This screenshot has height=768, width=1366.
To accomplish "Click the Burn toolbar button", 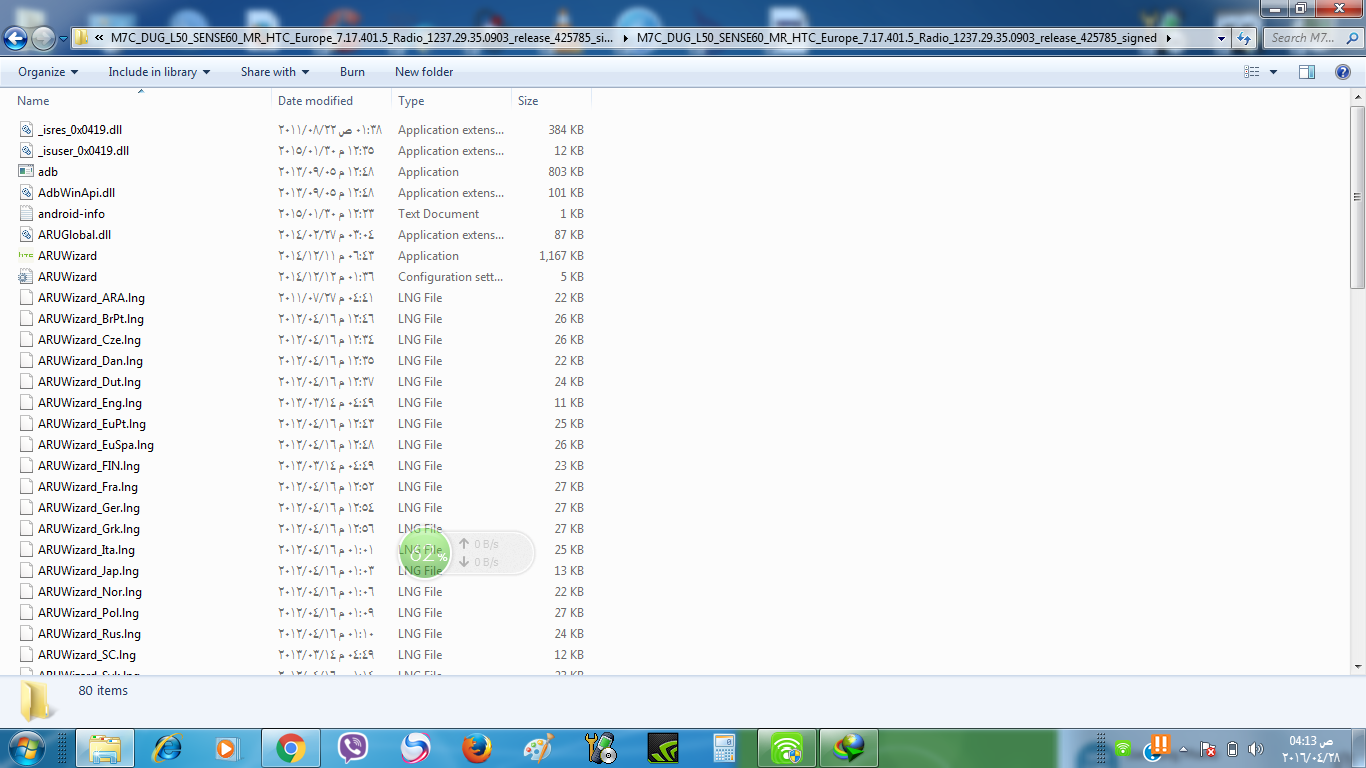I will (352, 72).
